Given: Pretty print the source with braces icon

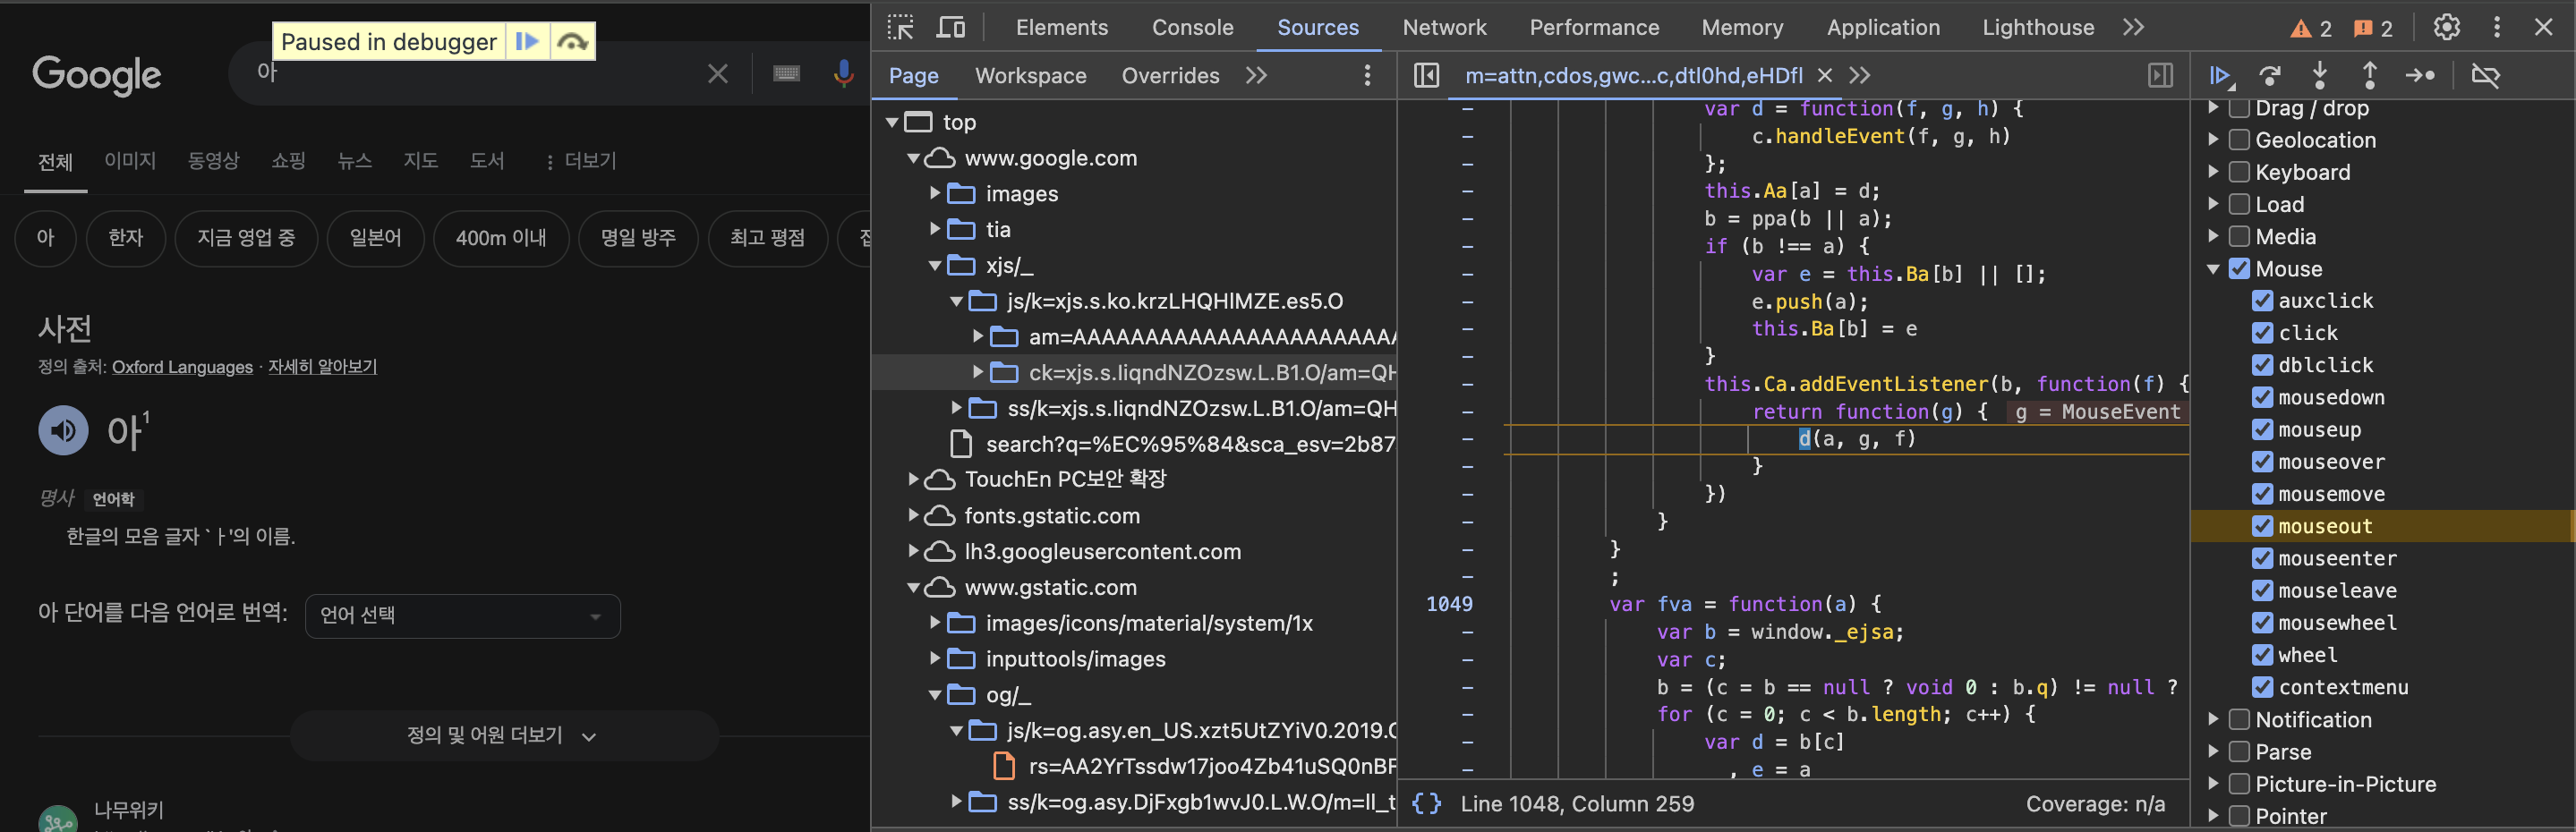Looking at the screenshot, I should tap(1427, 804).
